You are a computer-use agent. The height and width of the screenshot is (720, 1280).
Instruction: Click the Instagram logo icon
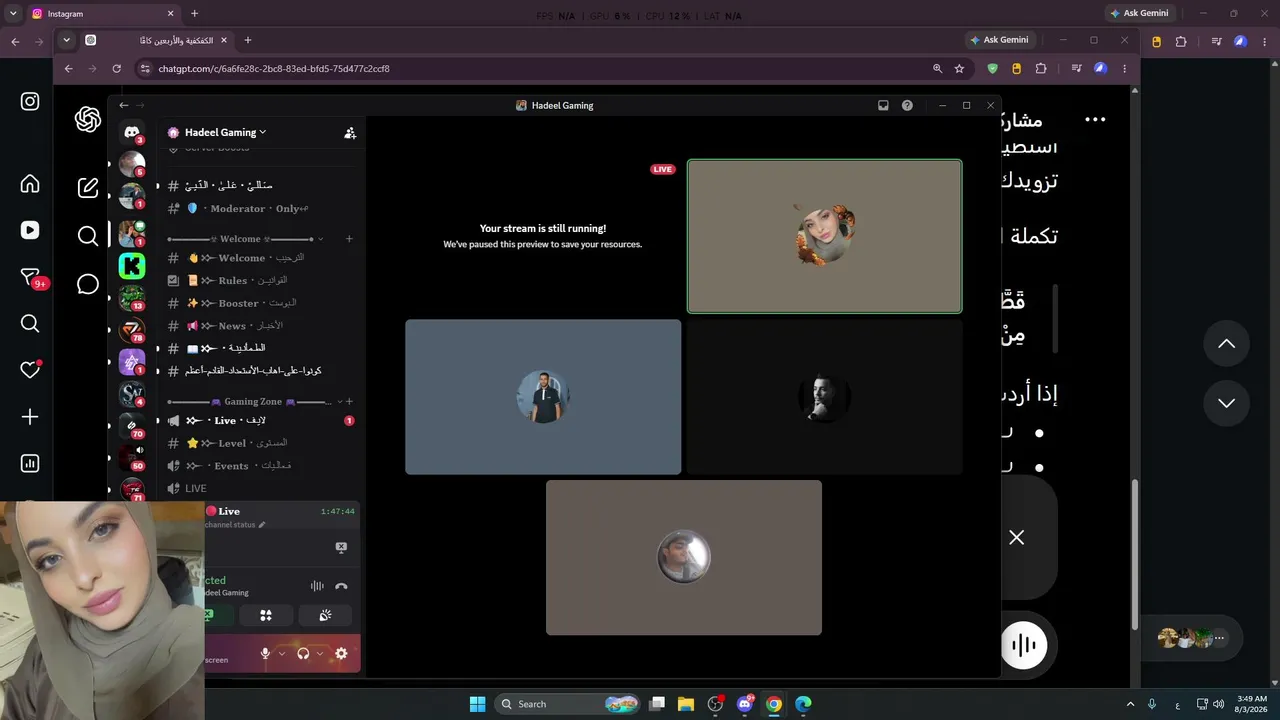pos(30,101)
